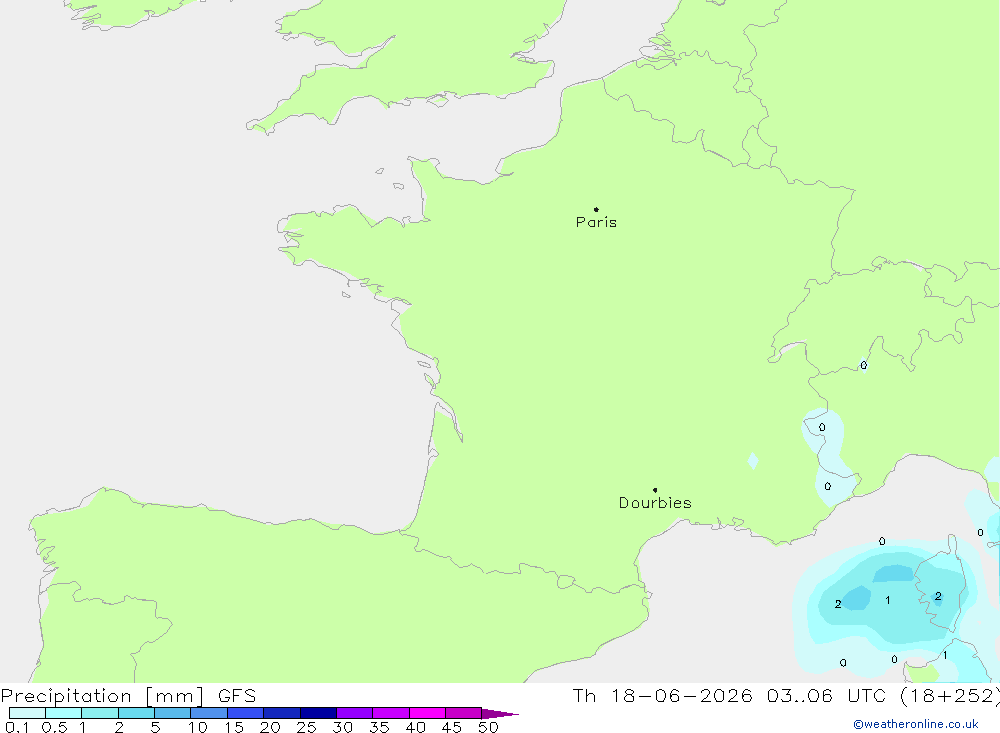1000x733 pixels.
Task: Click the 35 legend scale label
Action: tap(379, 727)
